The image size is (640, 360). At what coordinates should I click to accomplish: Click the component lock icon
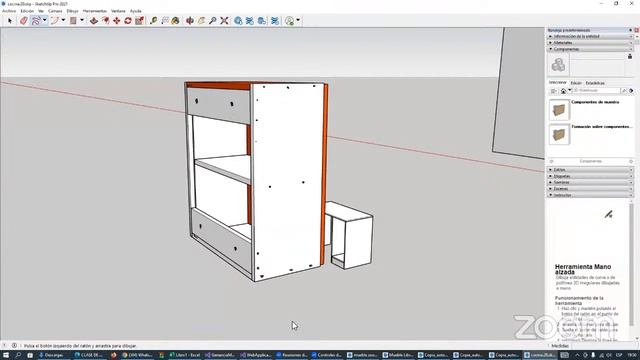tap(630, 56)
